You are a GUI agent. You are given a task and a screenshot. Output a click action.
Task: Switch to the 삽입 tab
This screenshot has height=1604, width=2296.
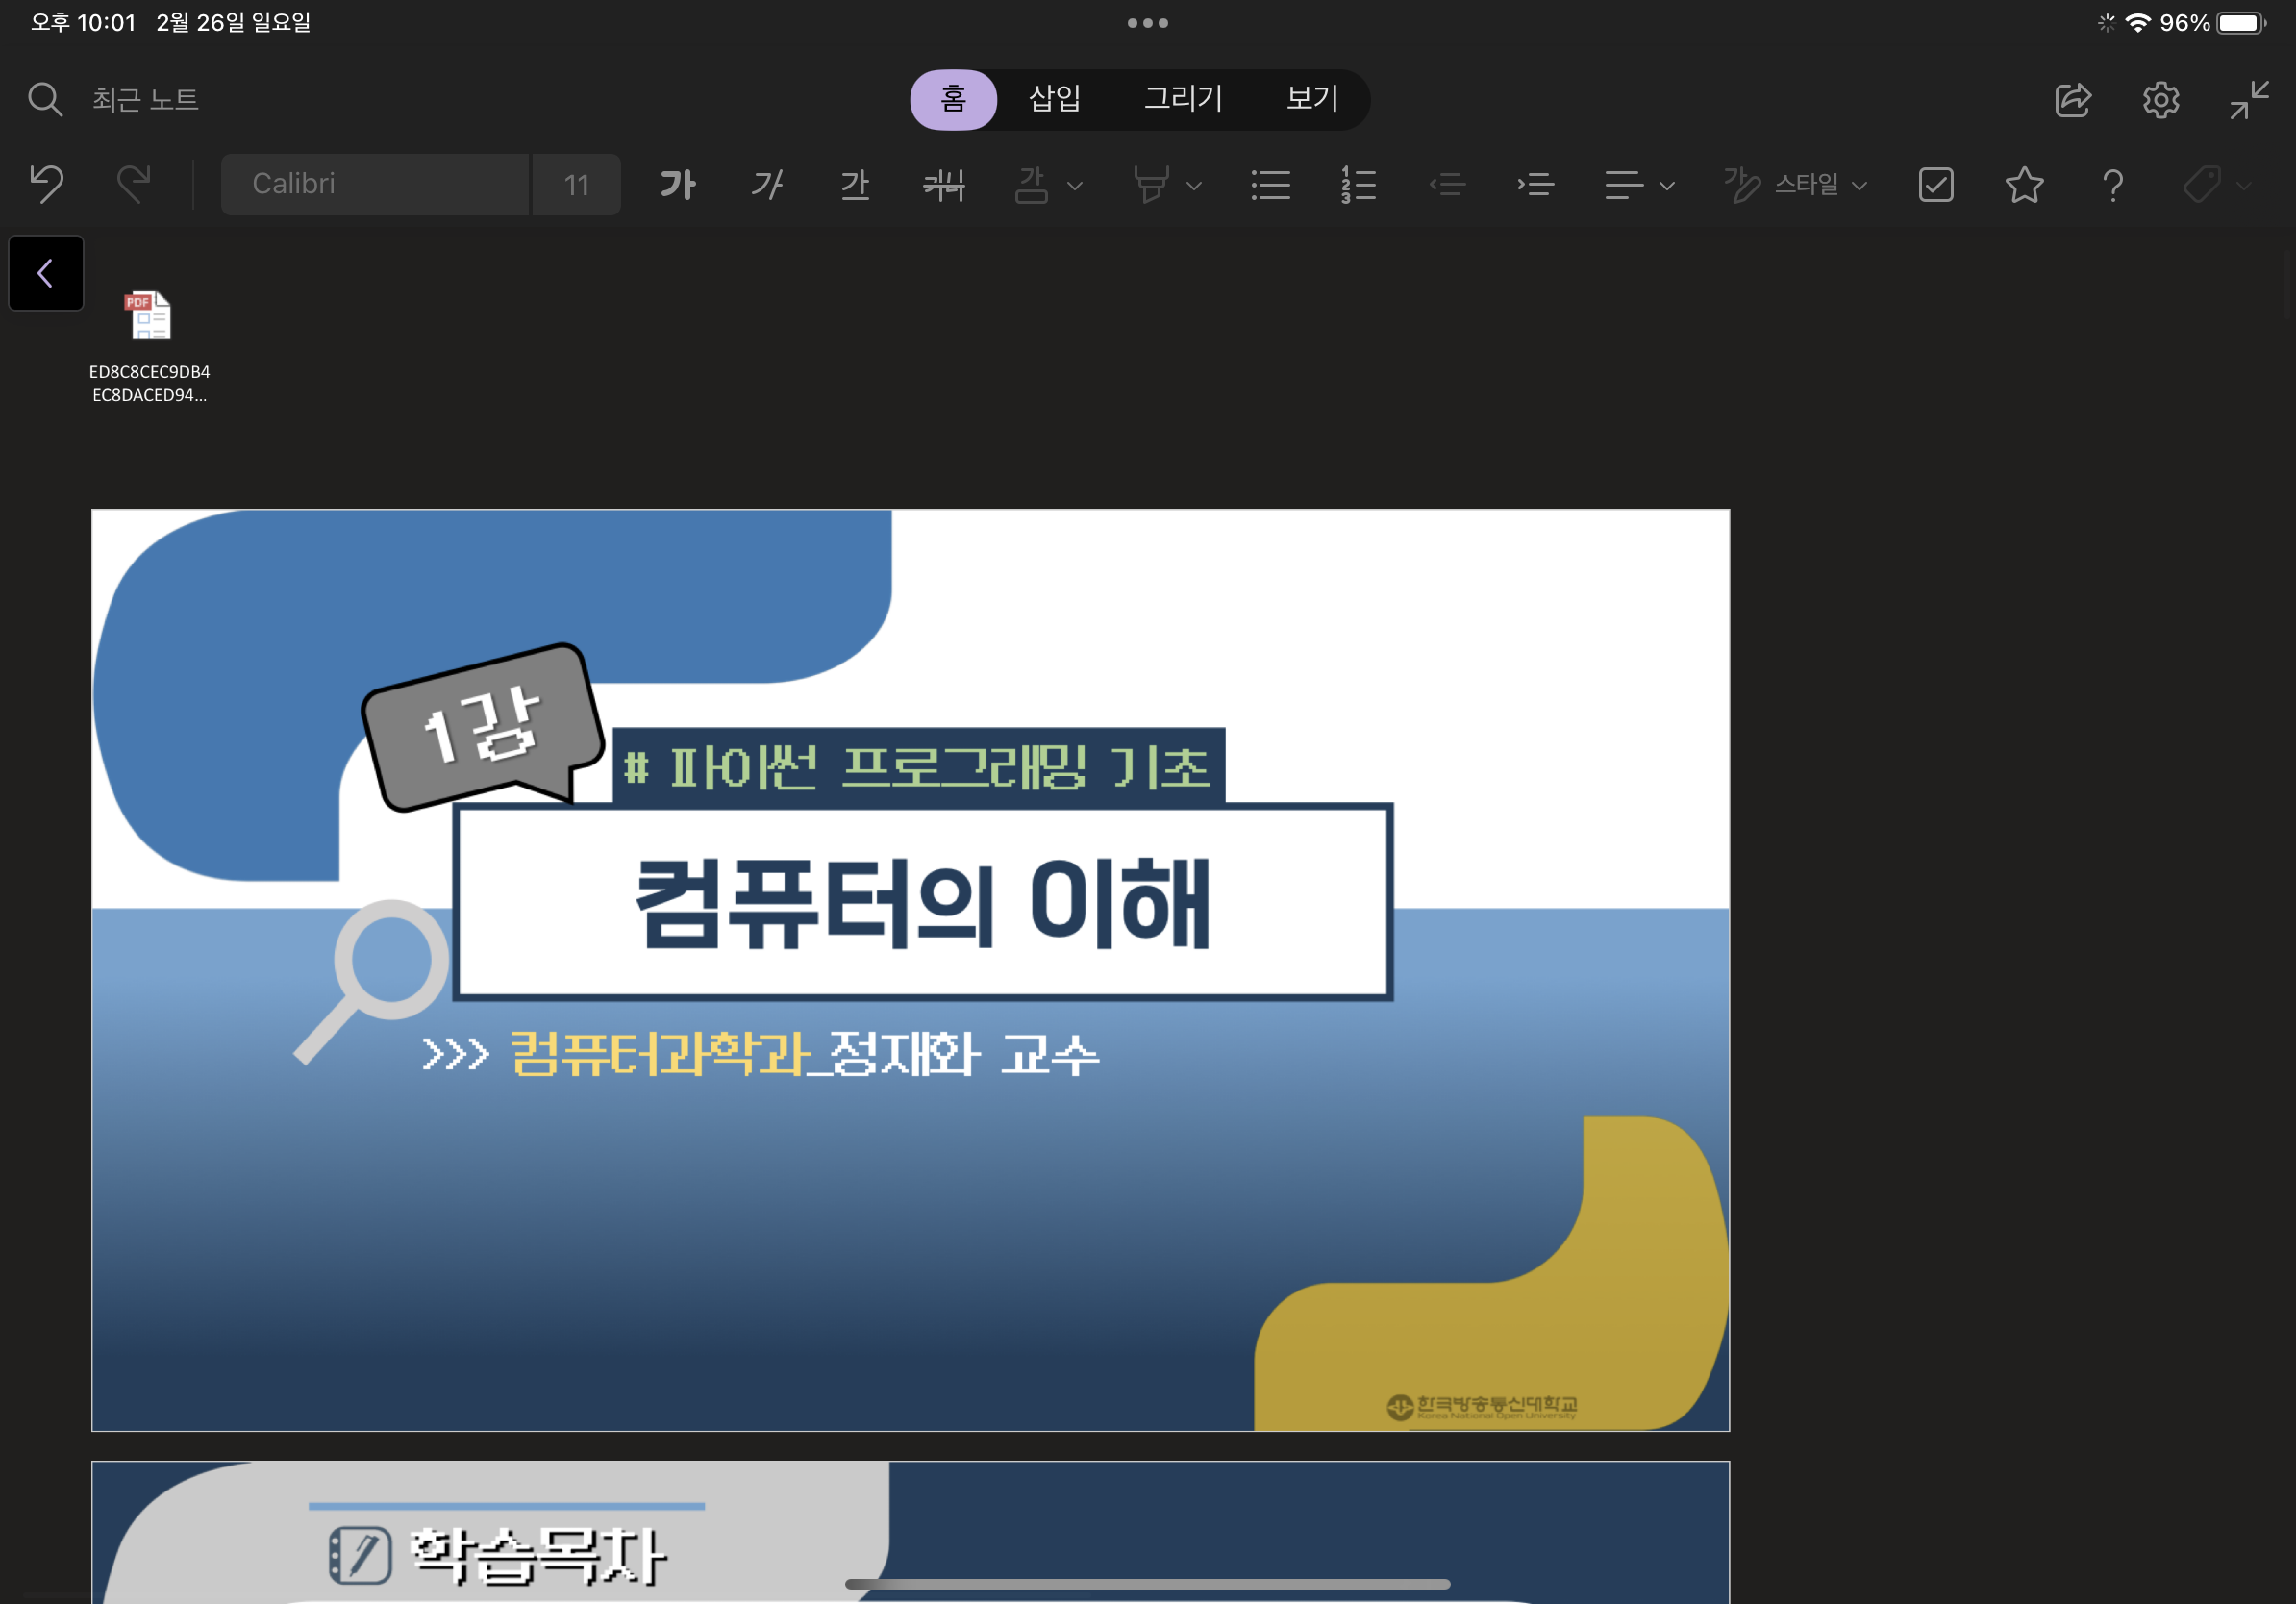pyautogui.click(x=1054, y=99)
